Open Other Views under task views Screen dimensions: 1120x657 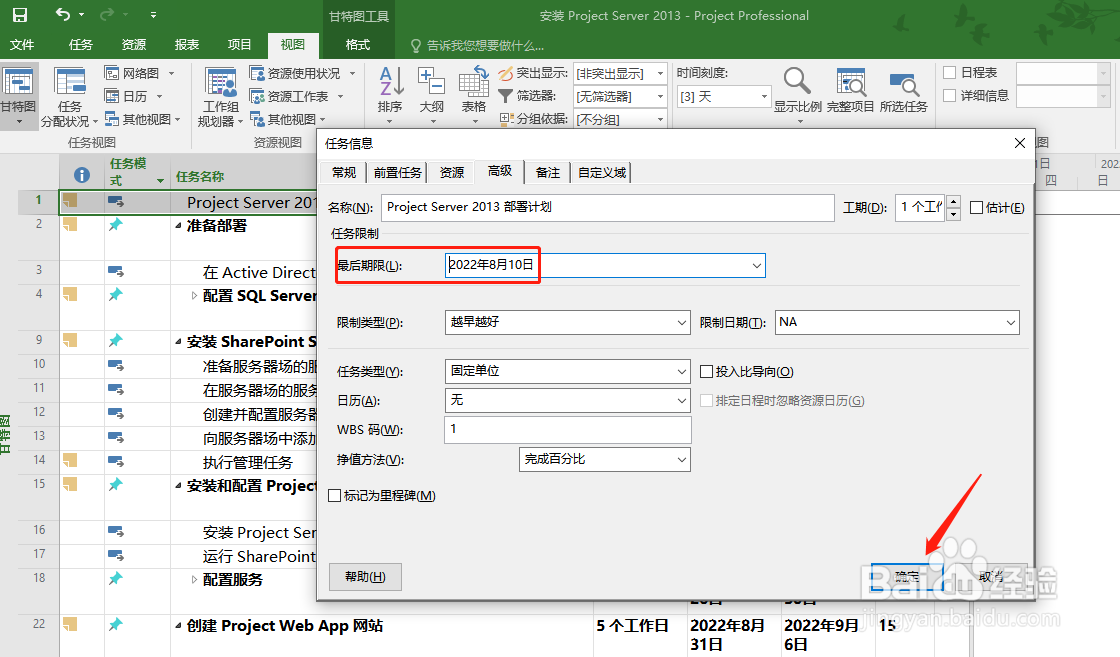pyautogui.click(x=142, y=119)
